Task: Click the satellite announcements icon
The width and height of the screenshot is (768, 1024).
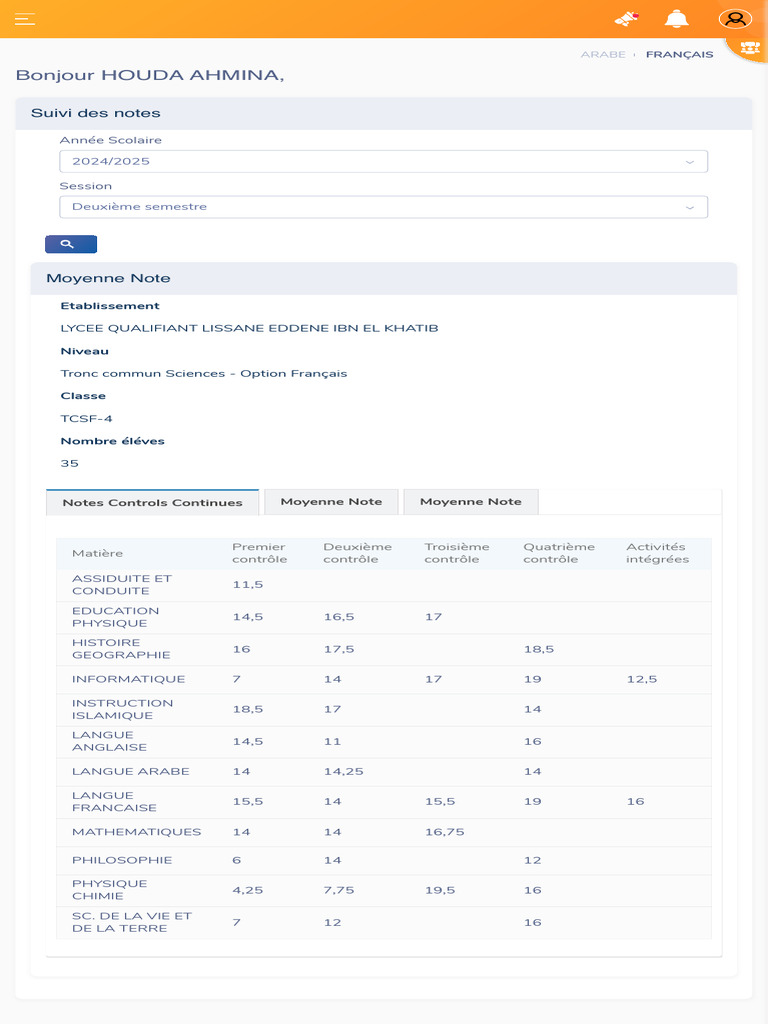Action: (x=626, y=18)
